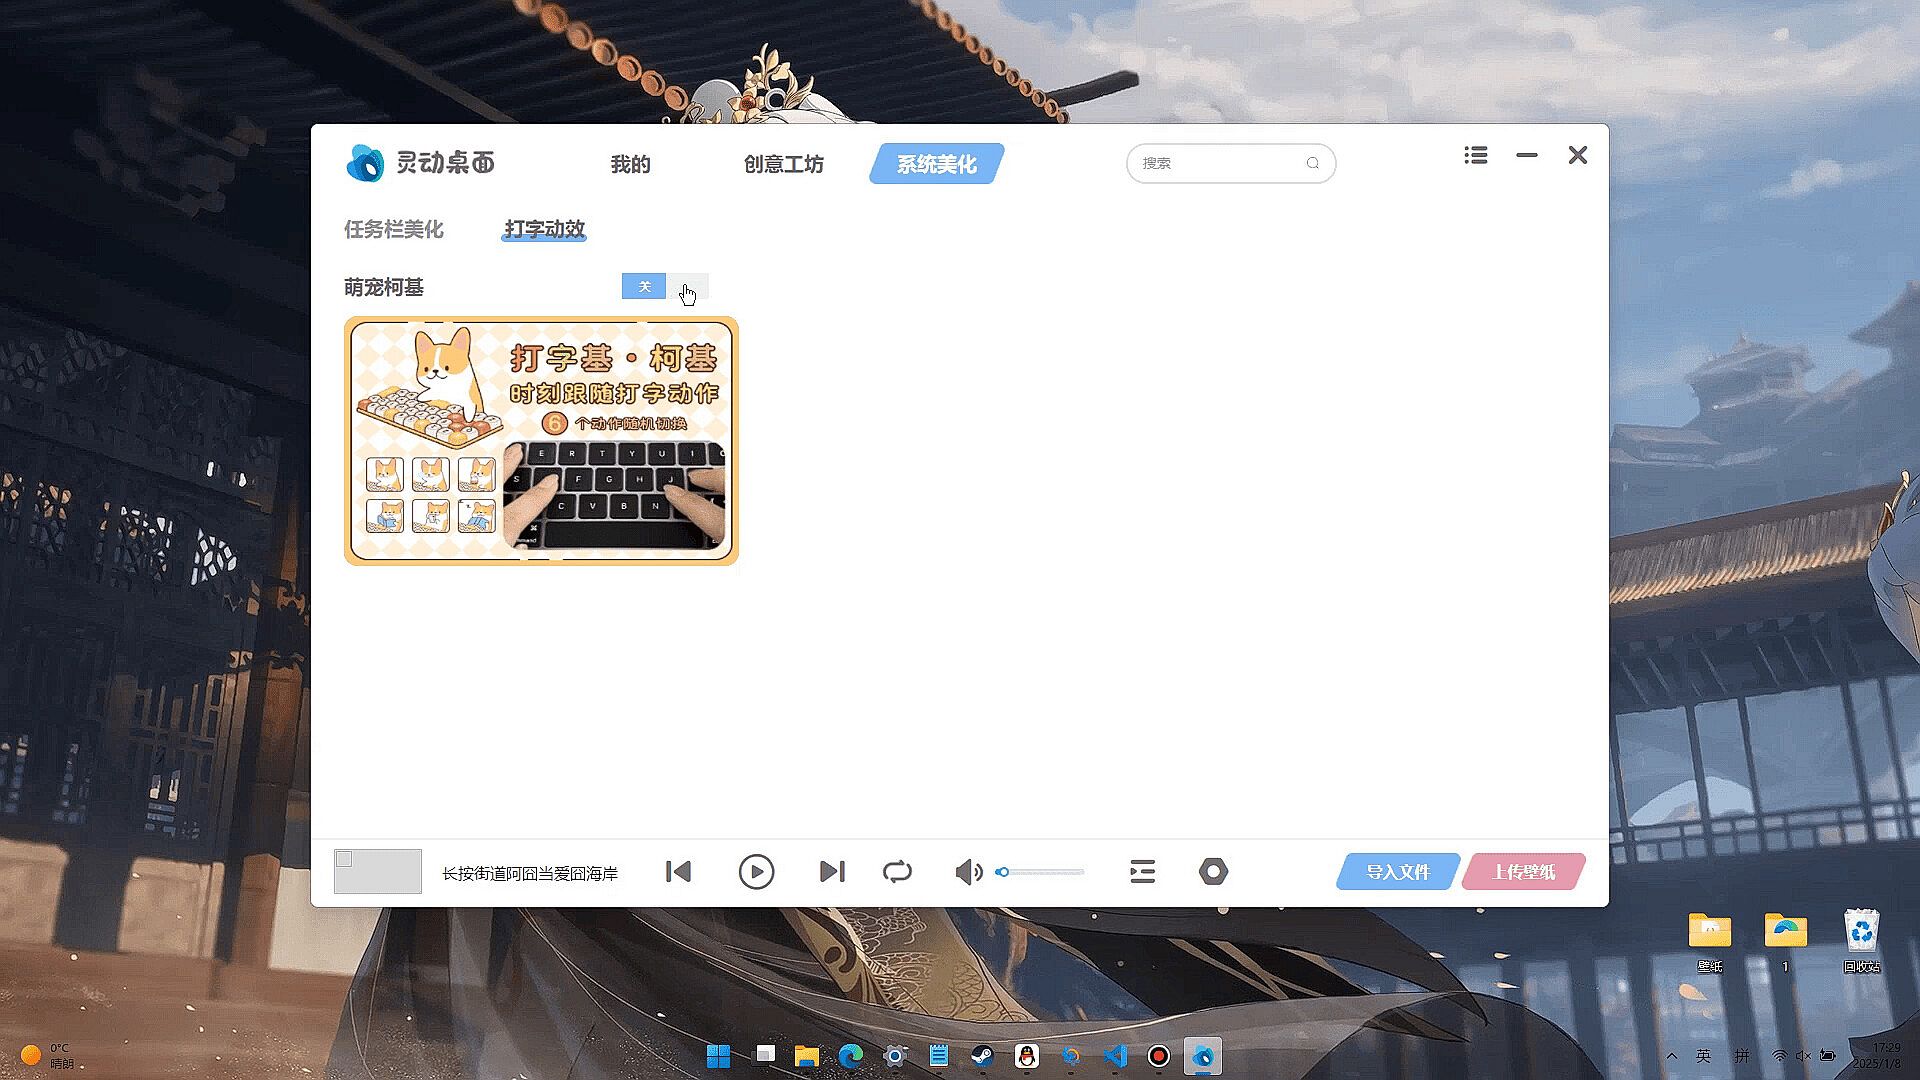Skip to next wallpaper
The width and height of the screenshot is (1920, 1080).
(x=832, y=872)
